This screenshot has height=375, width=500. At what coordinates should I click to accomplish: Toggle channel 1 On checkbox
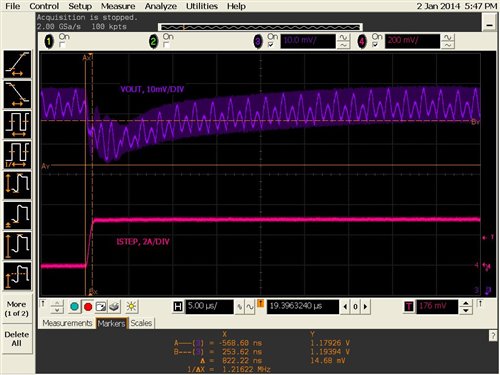click(x=62, y=45)
